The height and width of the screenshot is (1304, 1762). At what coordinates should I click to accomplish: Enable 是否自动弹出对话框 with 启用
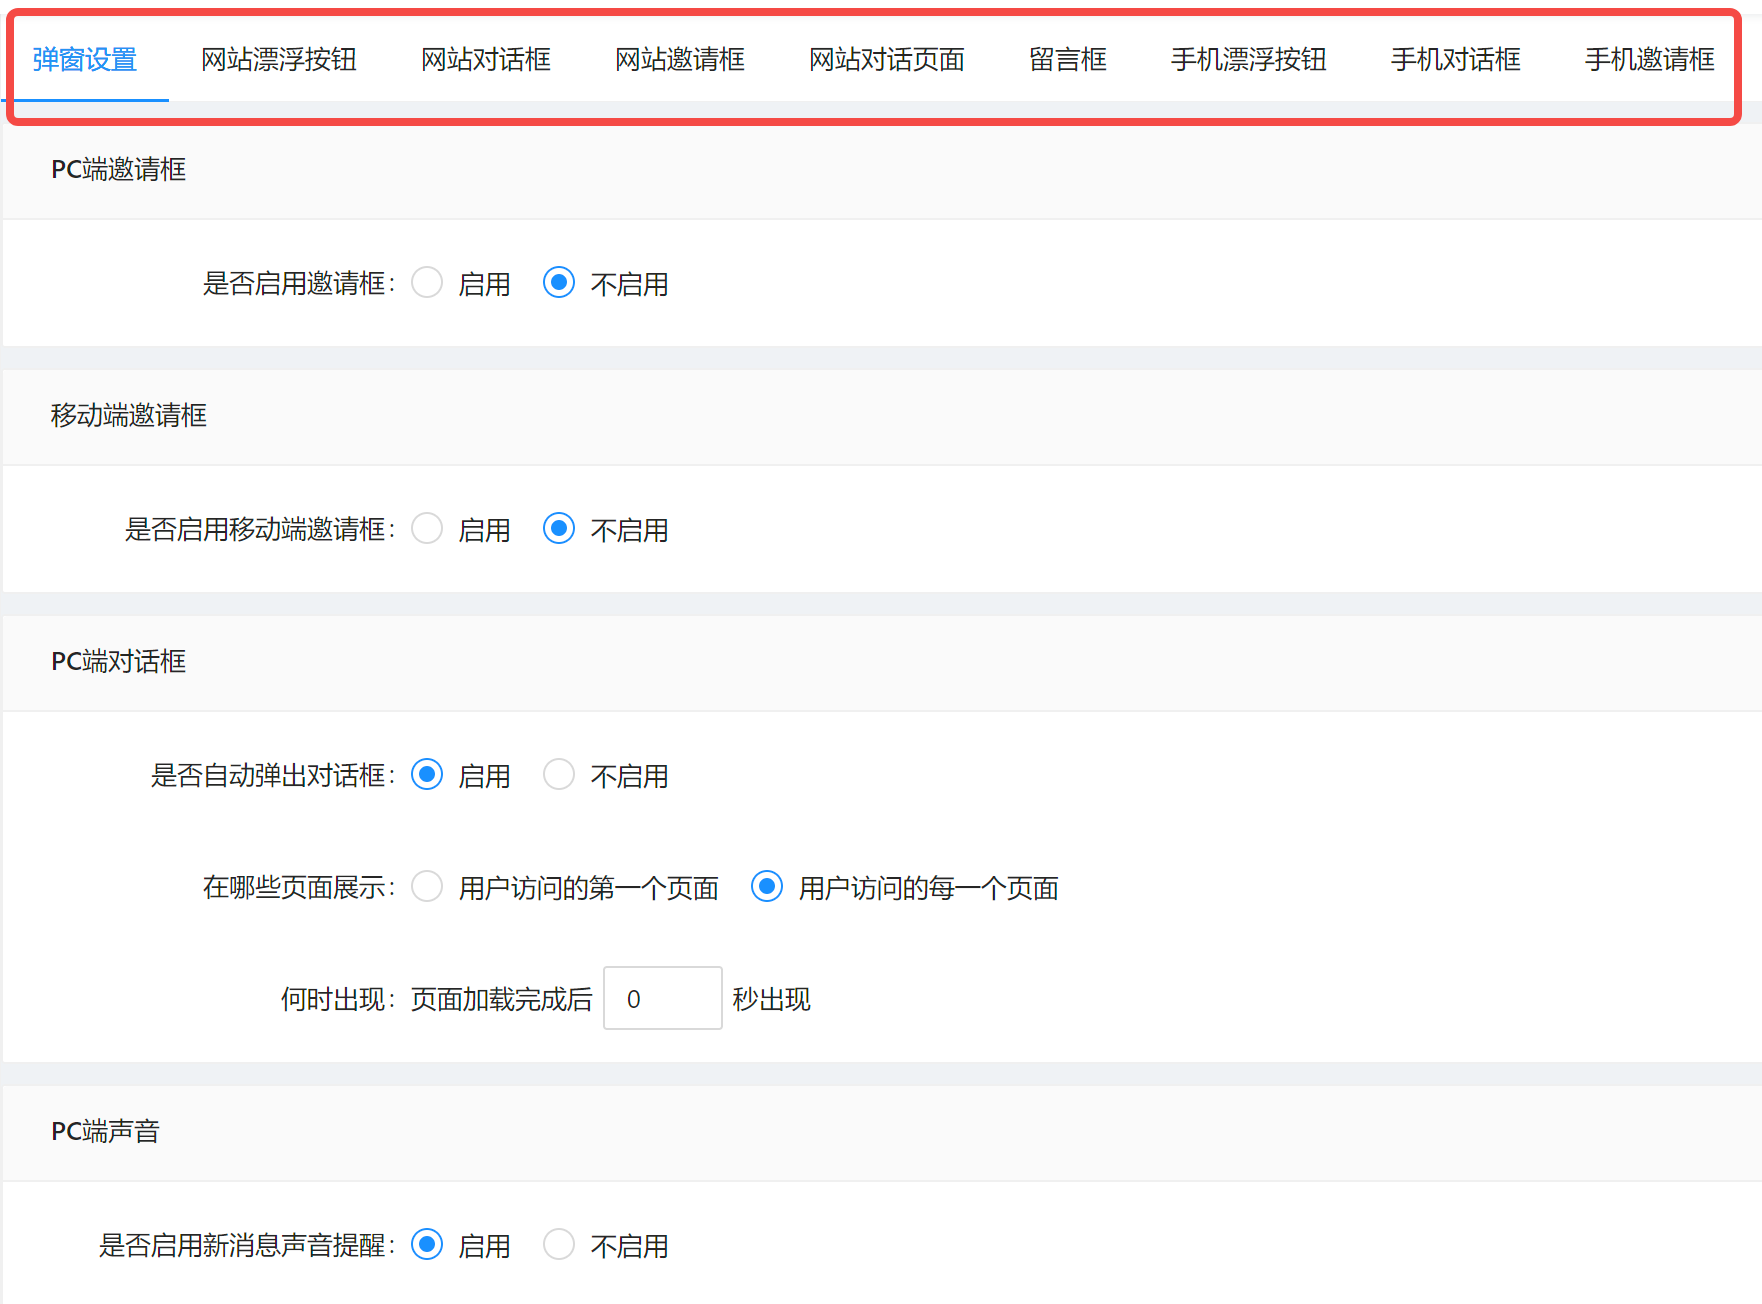pyautogui.click(x=427, y=774)
